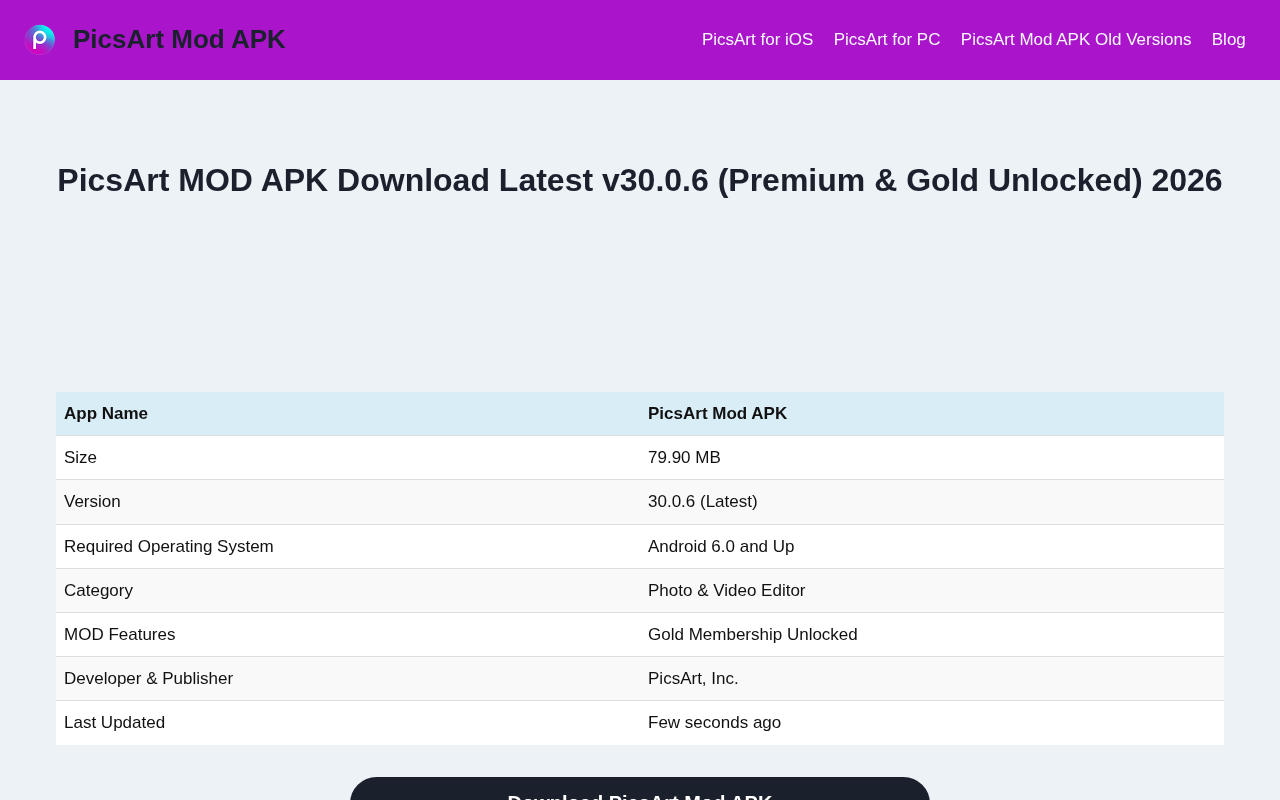Go to PicsArt for iOS page
Image resolution: width=1280 pixels, height=800 pixels.
click(x=758, y=40)
